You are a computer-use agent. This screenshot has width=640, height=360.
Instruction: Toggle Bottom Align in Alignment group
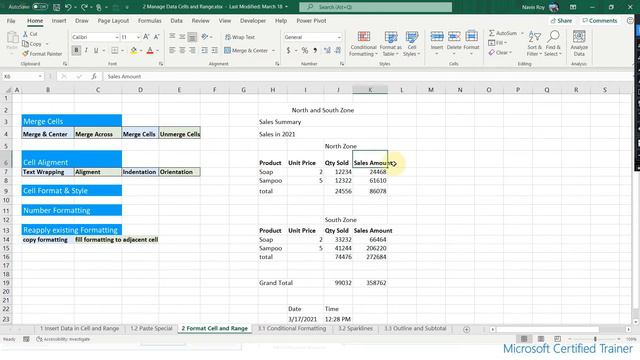point(192,37)
